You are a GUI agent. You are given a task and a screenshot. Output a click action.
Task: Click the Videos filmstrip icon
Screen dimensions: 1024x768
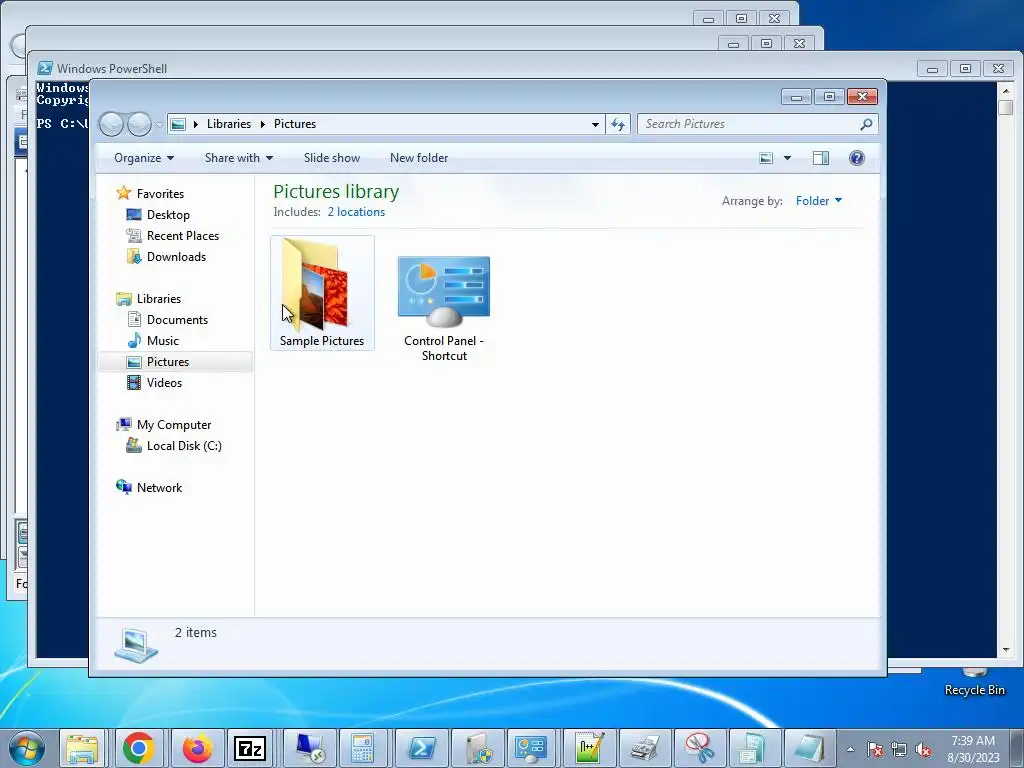[134, 383]
